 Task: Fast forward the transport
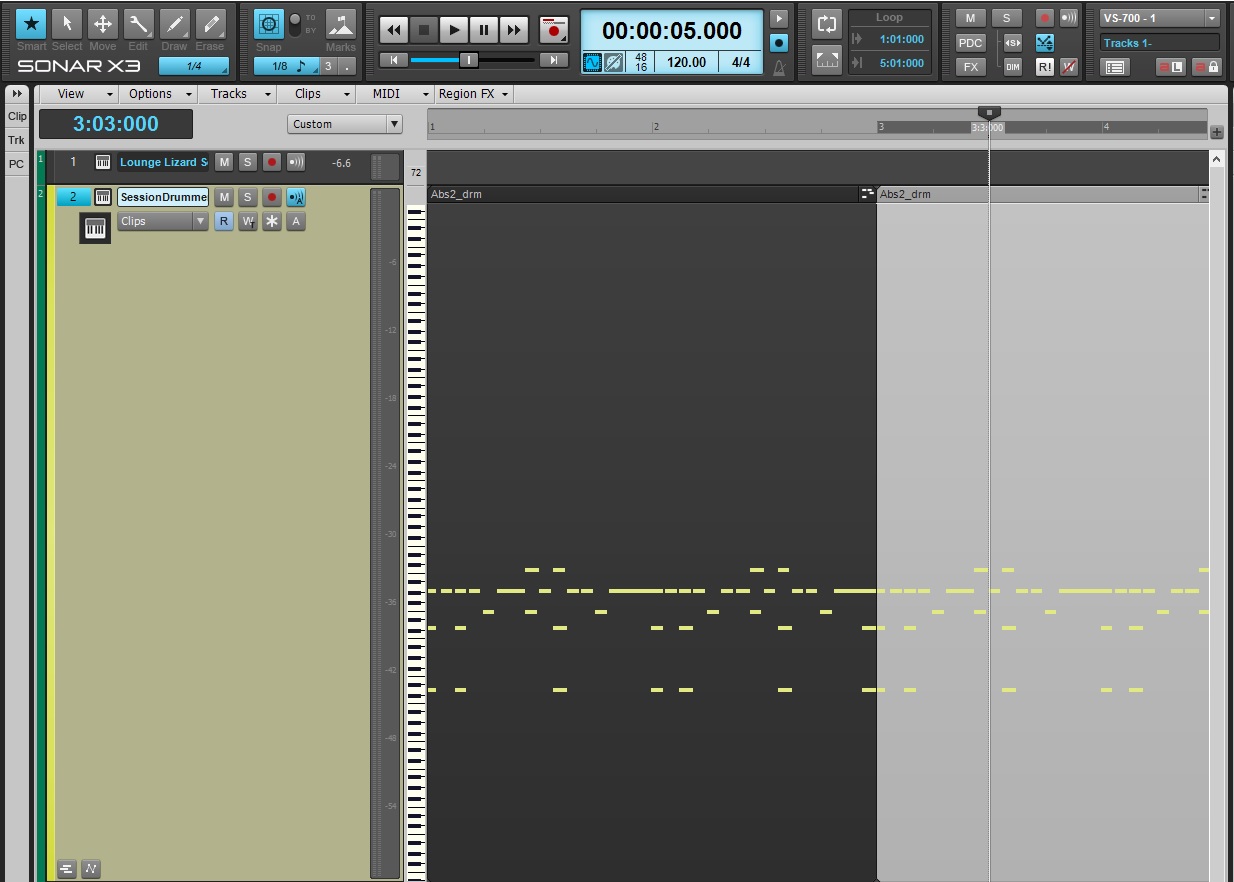click(x=514, y=30)
